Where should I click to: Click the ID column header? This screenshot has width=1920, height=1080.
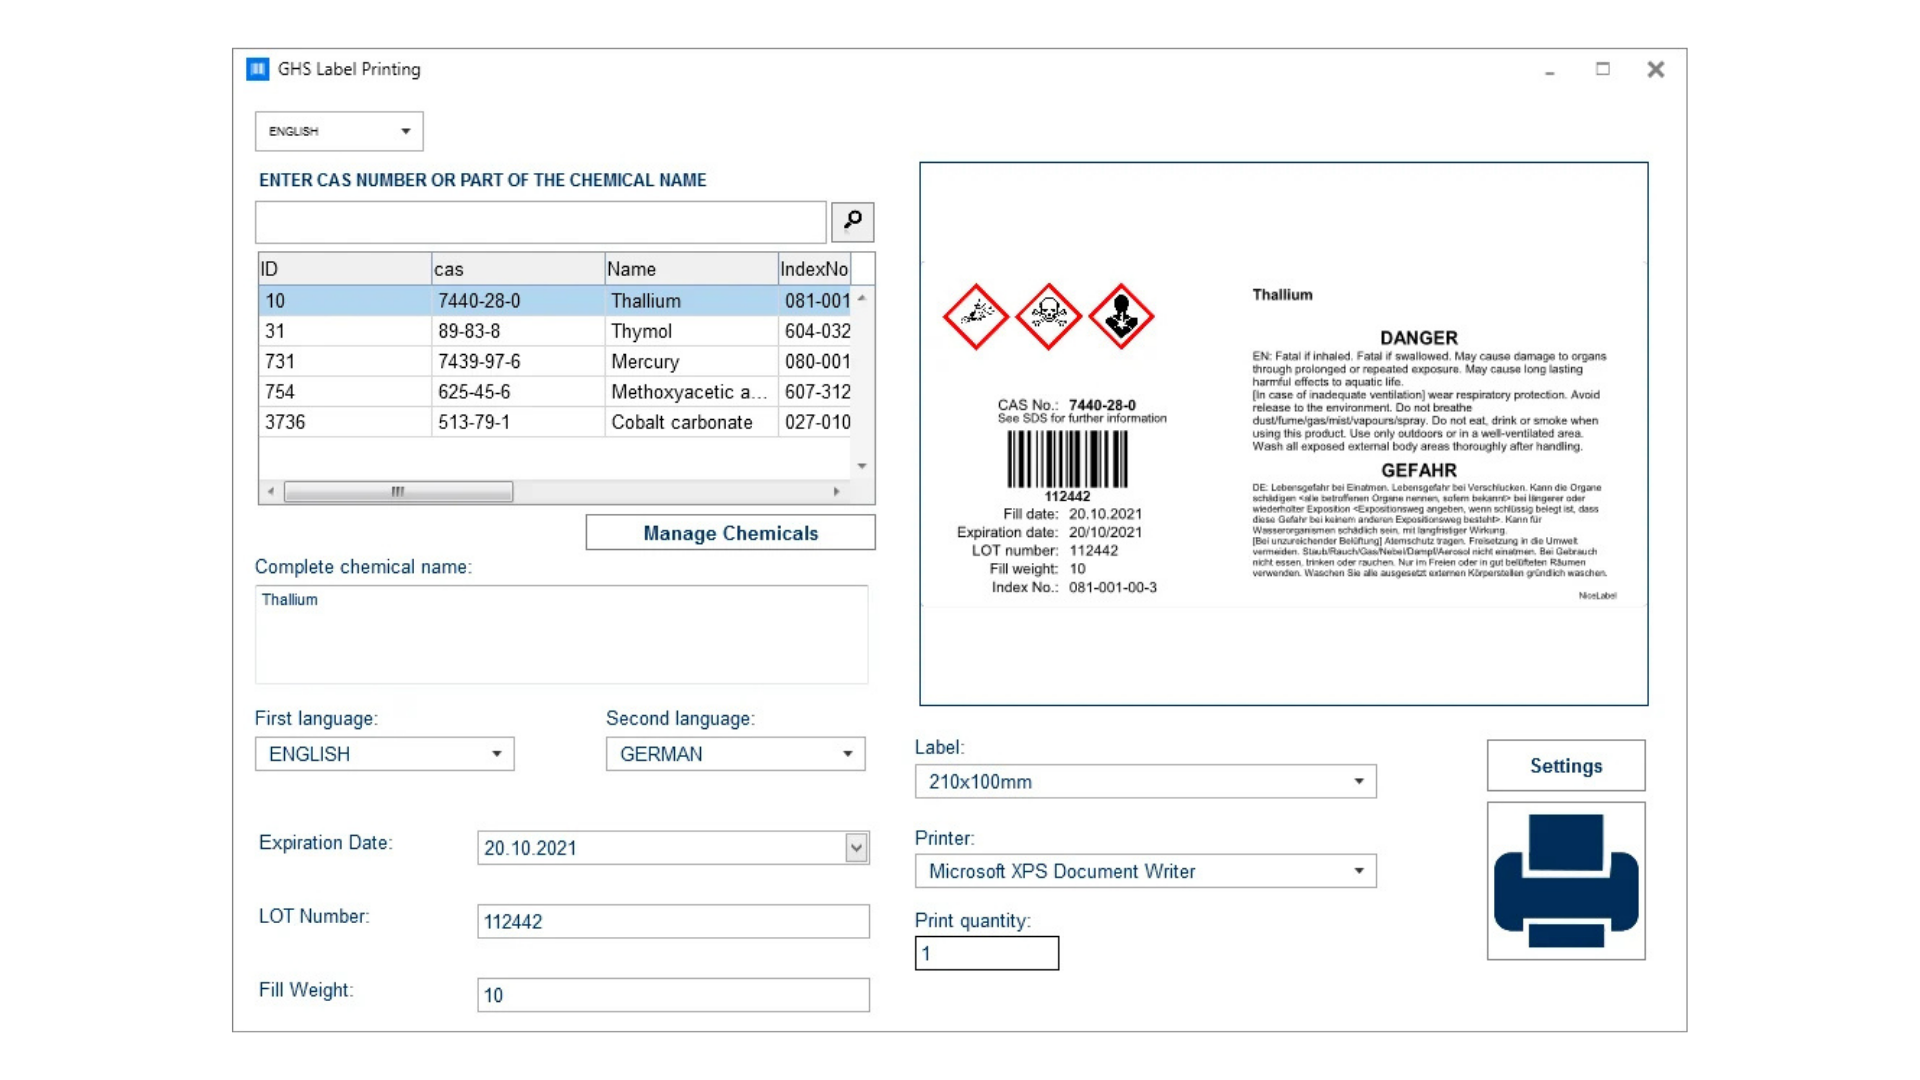pos(345,269)
